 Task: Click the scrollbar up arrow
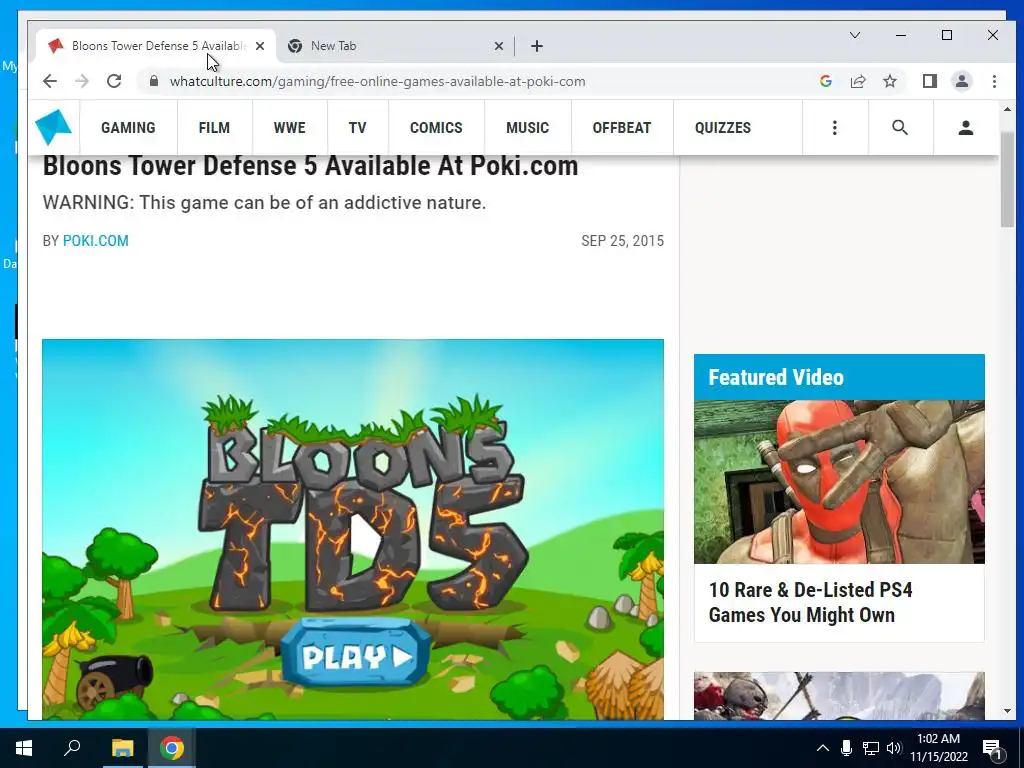point(1007,110)
